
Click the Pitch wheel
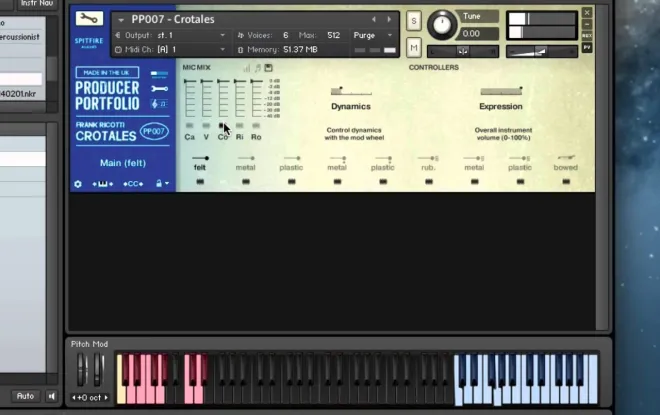[x=82, y=370]
